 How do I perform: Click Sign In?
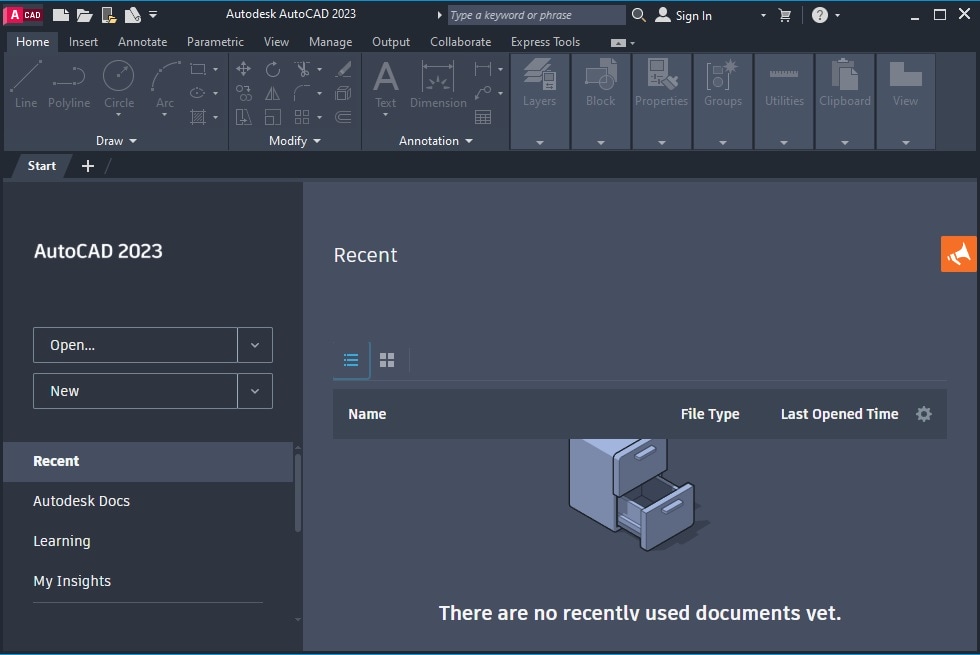point(683,16)
